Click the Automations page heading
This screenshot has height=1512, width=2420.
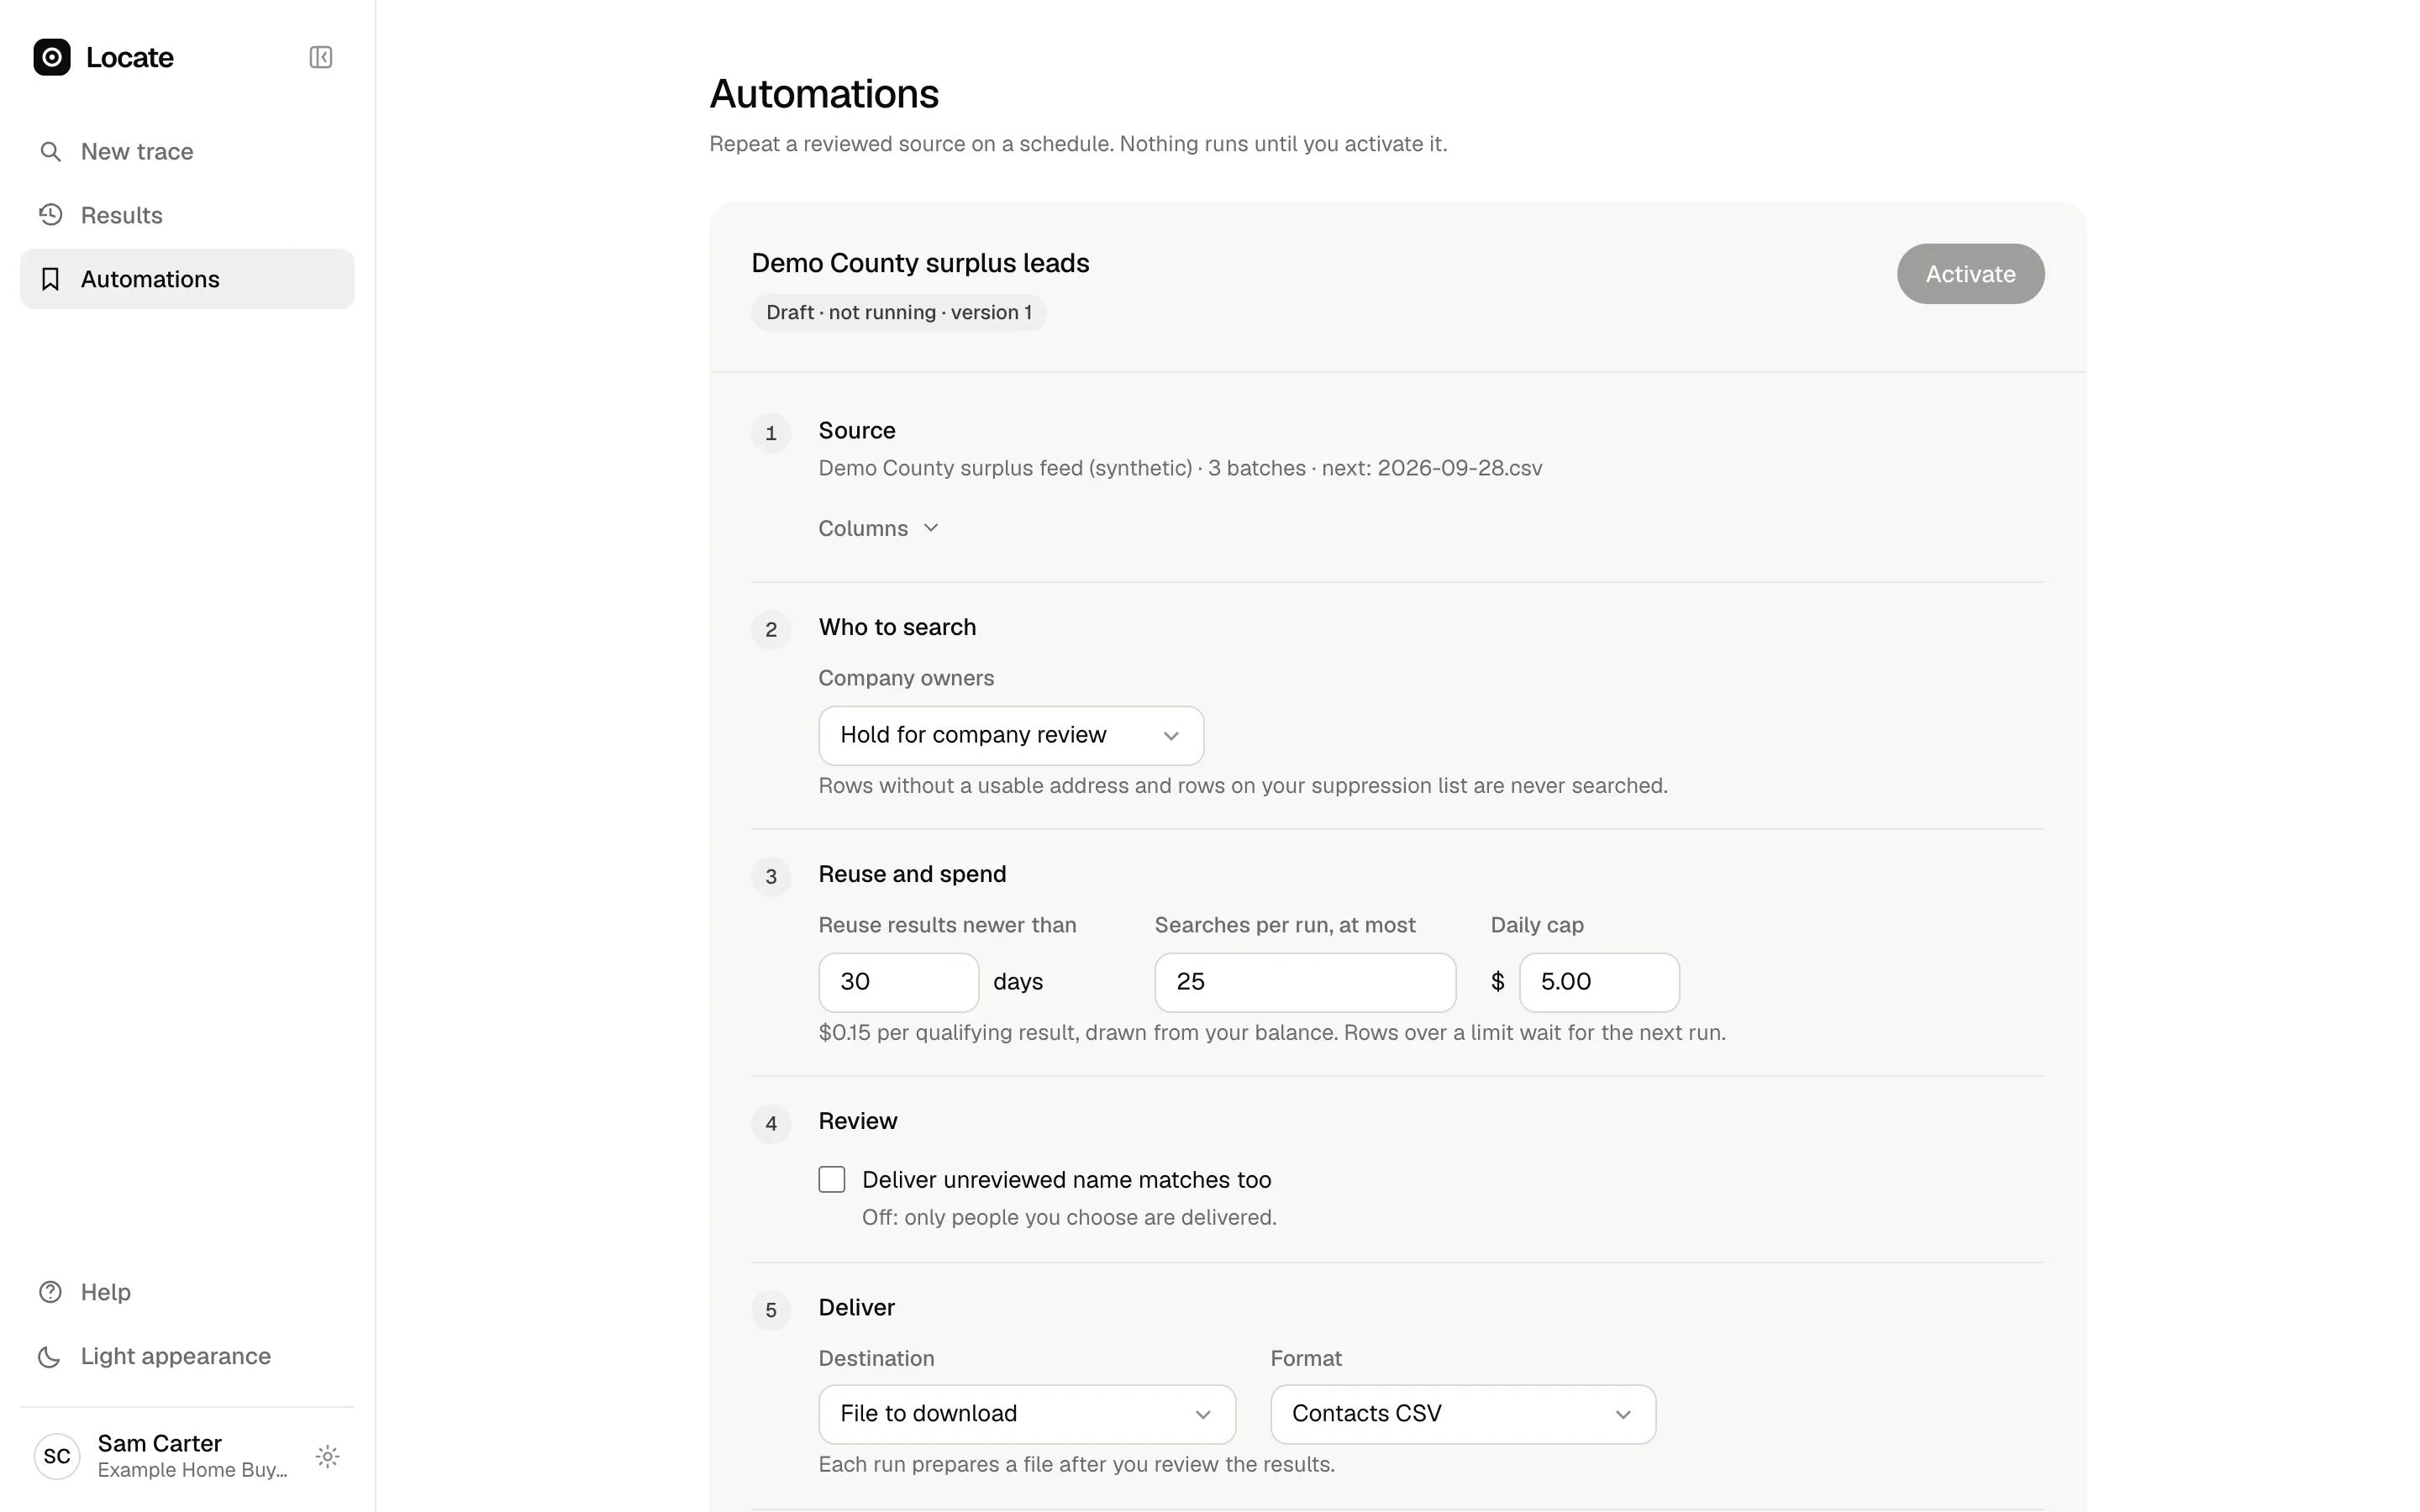[x=824, y=94]
